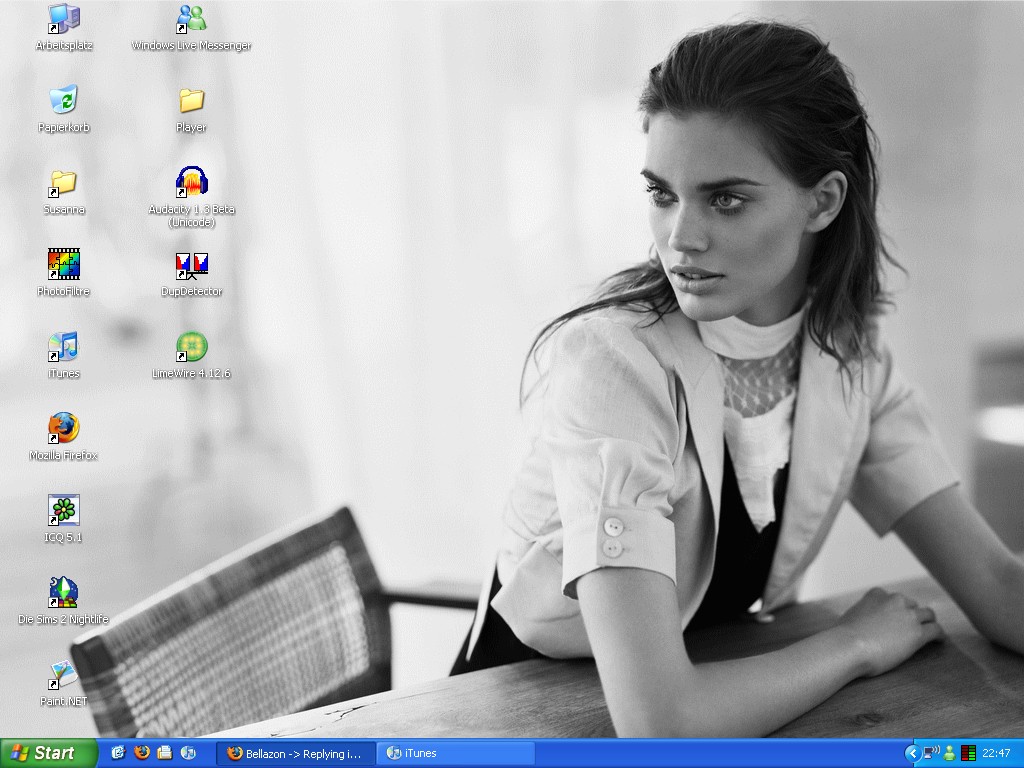This screenshot has height=768, width=1024.
Task: Click the Die Sims 2 Nightlife shortcut
Action: click(x=64, y=593)
